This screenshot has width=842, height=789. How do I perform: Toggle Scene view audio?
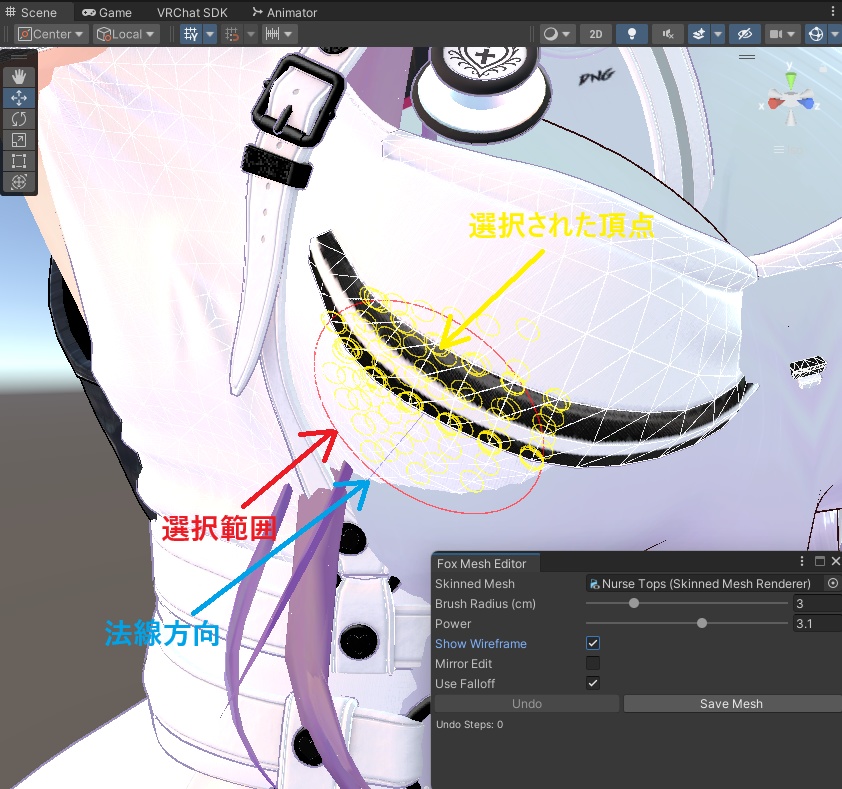667,33
